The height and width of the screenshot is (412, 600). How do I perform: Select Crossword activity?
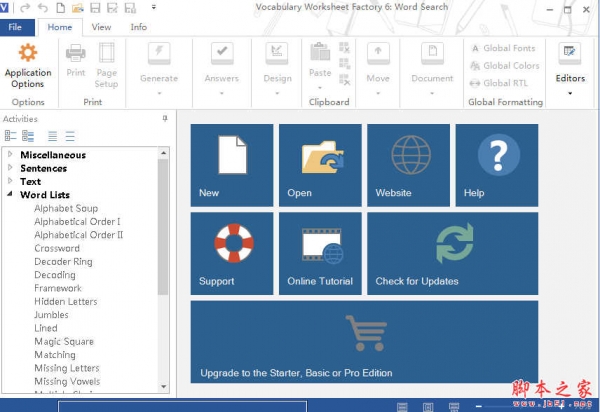tap(57, 248)
